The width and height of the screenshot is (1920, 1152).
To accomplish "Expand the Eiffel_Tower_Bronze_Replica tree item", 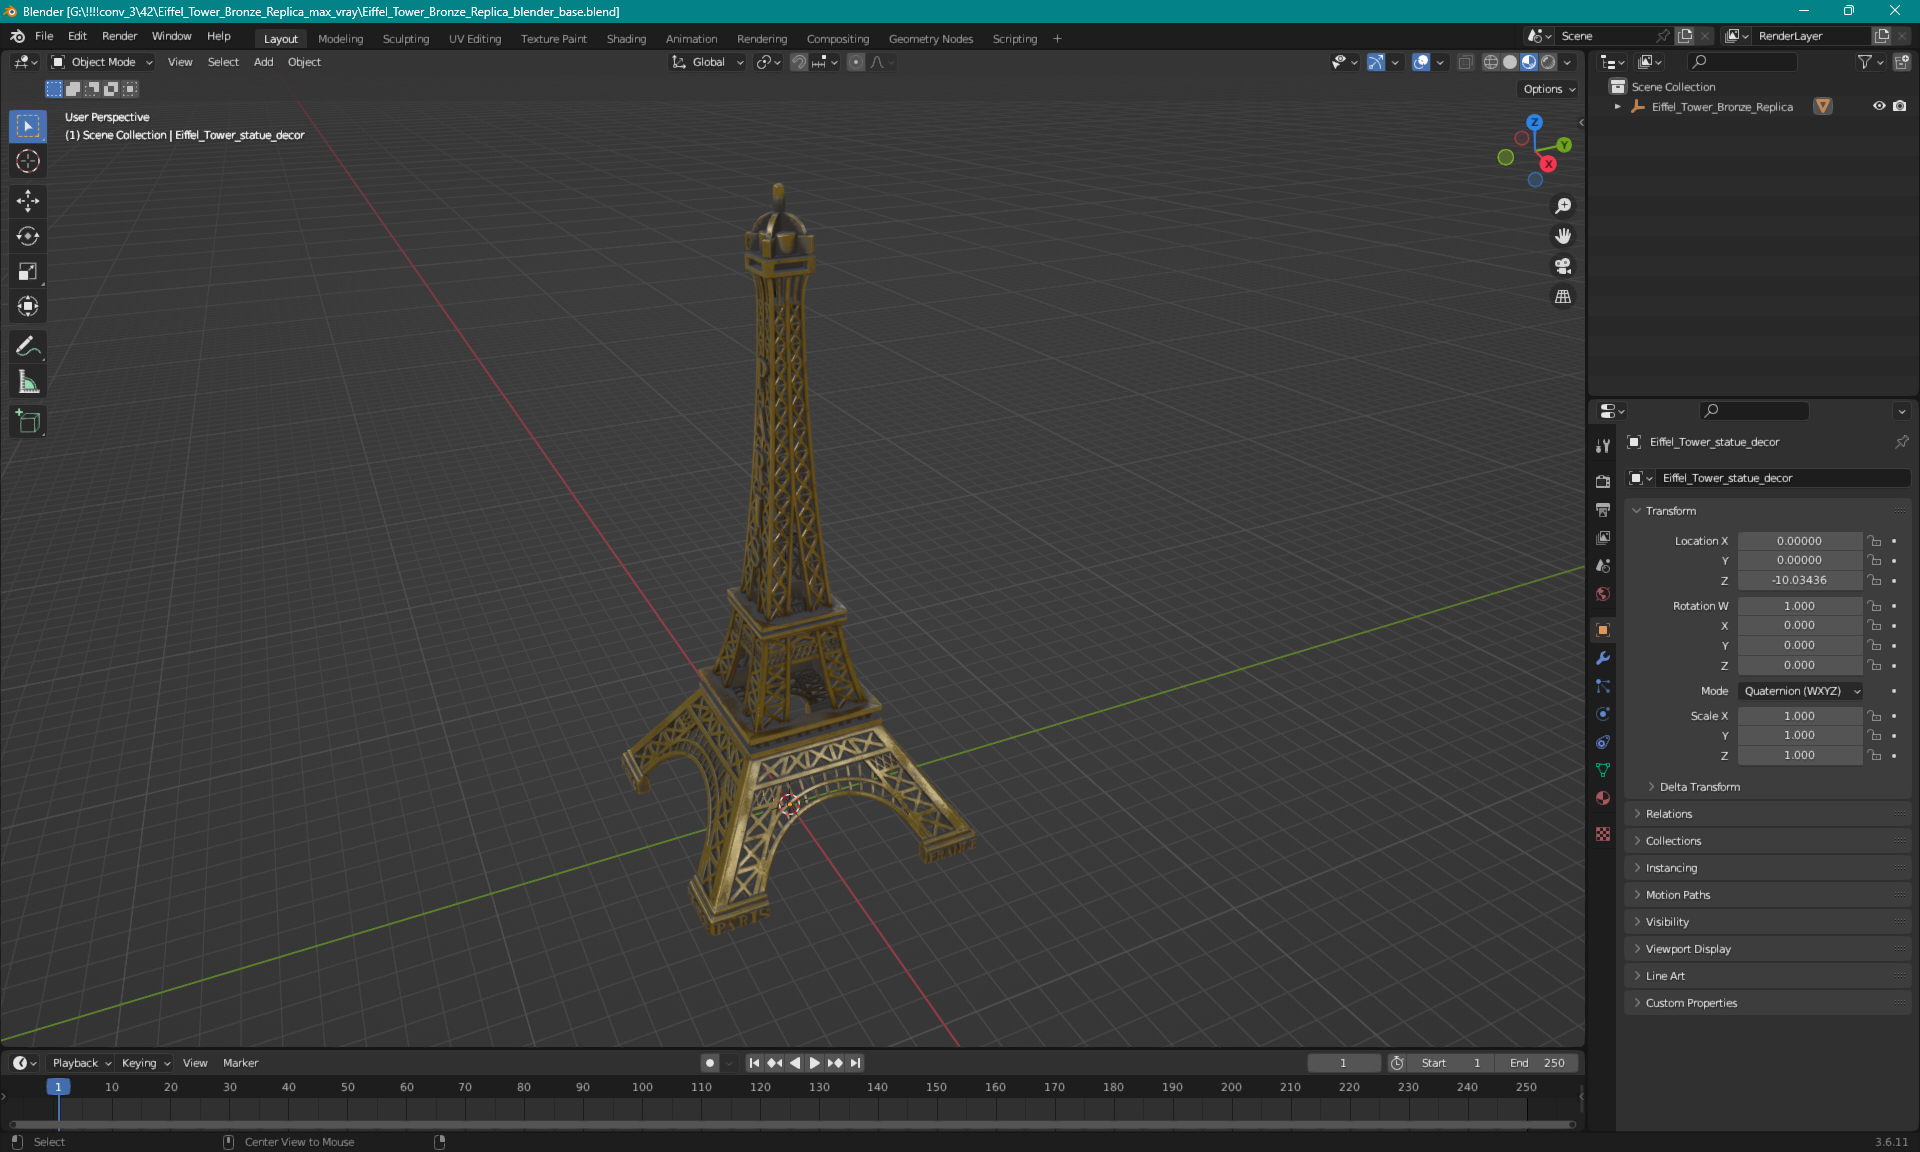I will [1617, 106].
